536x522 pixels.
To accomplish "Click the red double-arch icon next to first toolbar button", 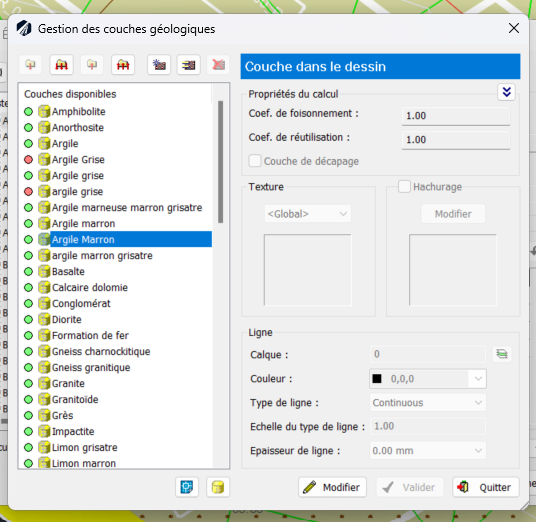I will coord(62,65).
